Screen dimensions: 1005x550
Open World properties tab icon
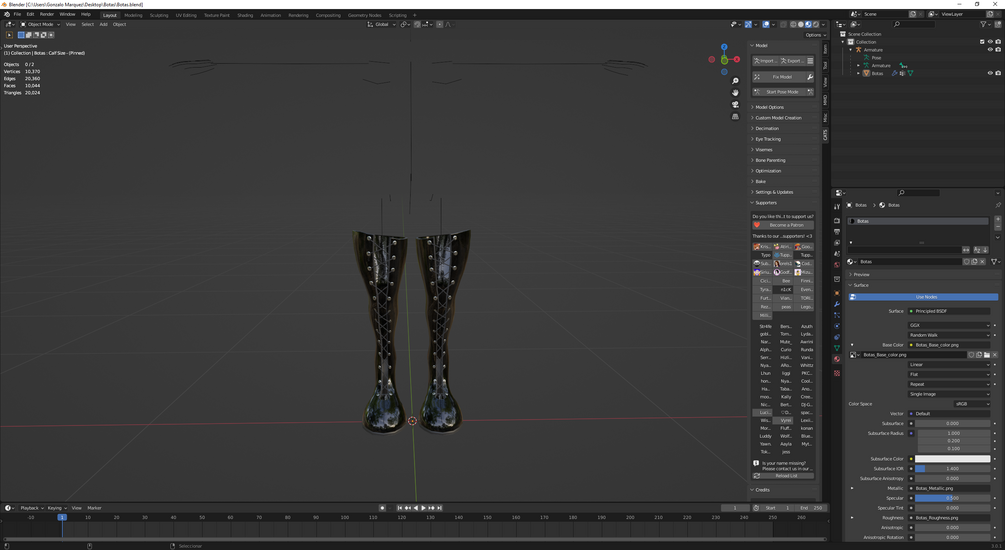pos(836,265)
